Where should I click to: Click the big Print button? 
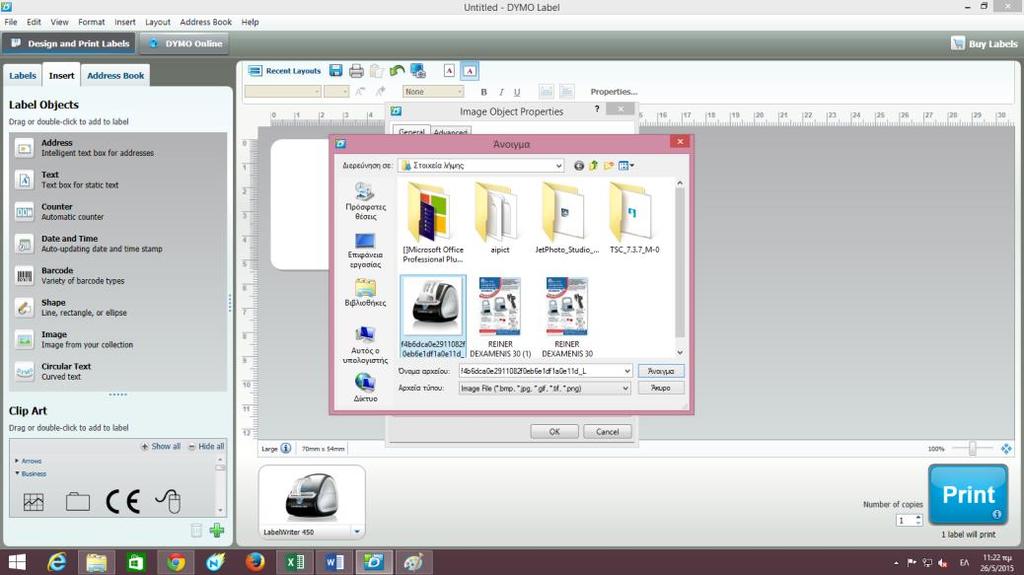(x=968, y=495)
